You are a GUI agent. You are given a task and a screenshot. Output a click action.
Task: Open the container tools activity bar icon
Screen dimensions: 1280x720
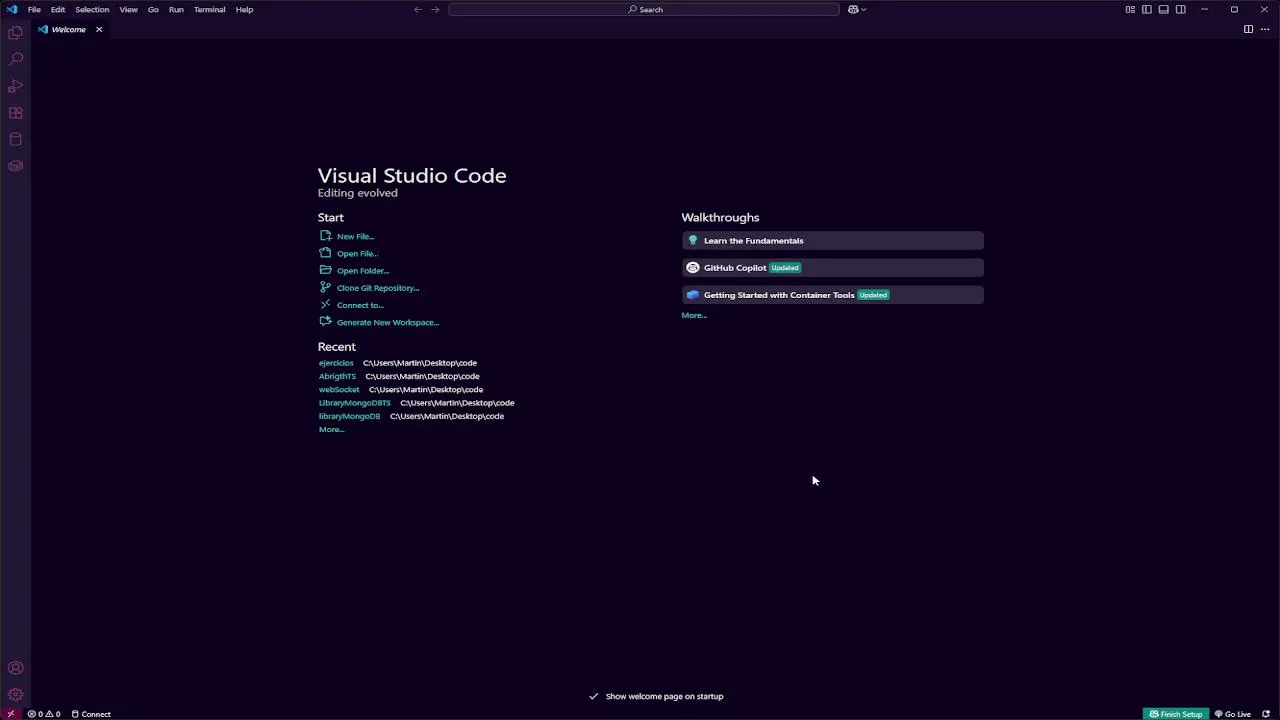coord(15,166)
